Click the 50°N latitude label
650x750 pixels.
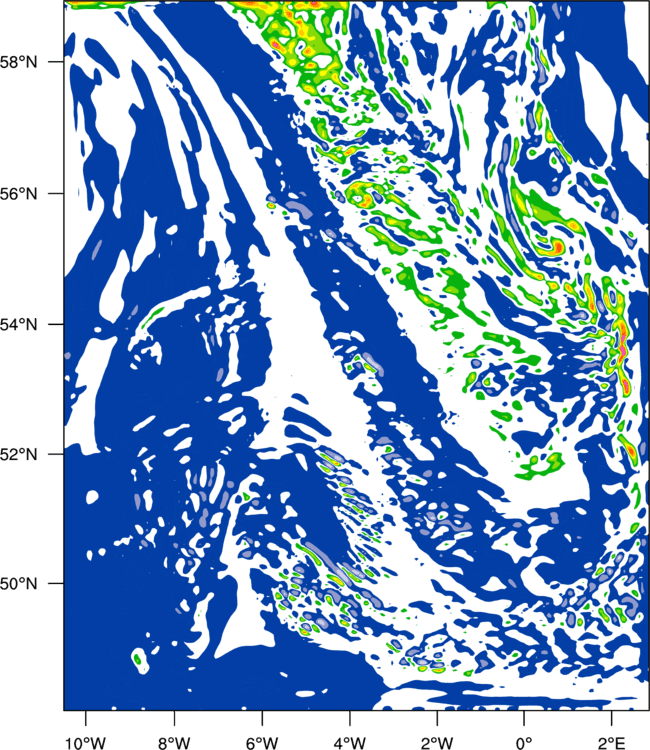point(19,584)
